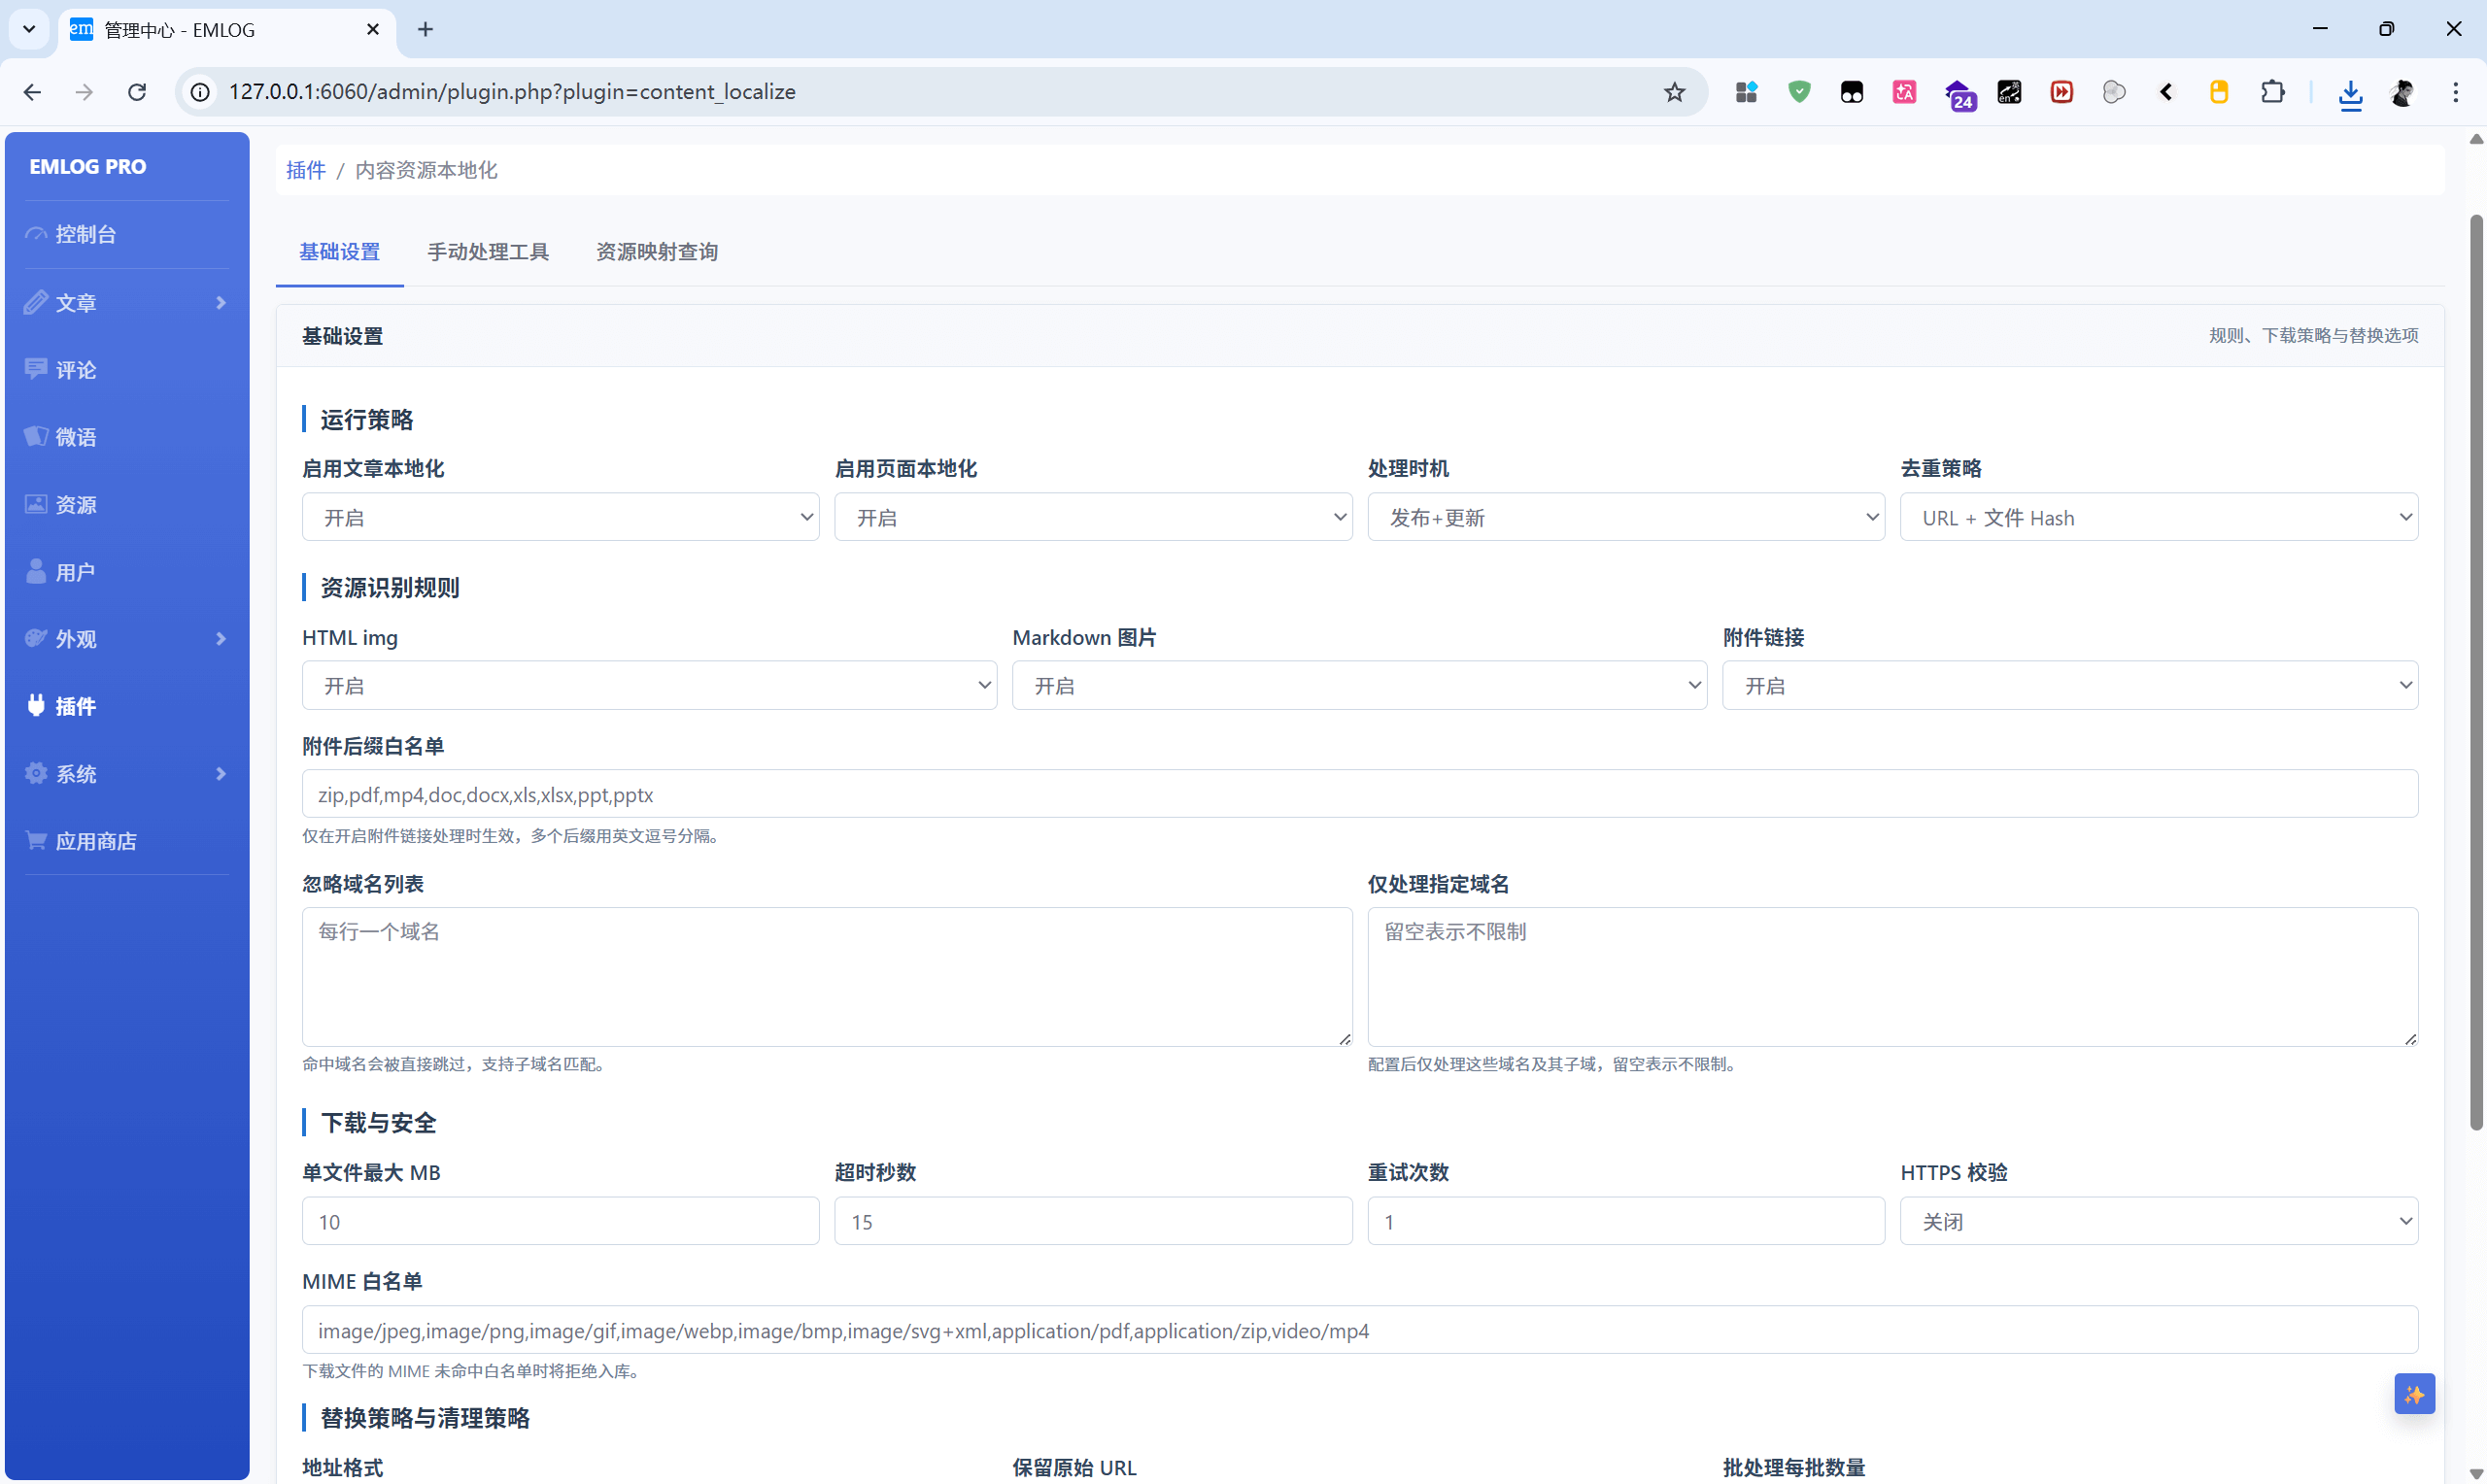Open 处理时机 dropdown showing 发布+更新

point(1626,517)
